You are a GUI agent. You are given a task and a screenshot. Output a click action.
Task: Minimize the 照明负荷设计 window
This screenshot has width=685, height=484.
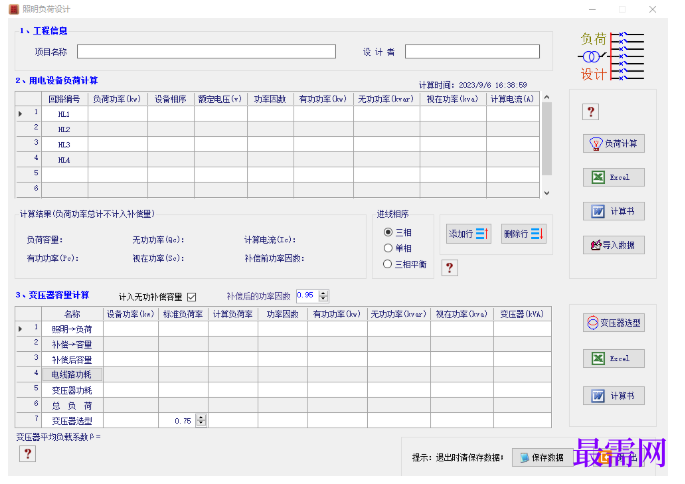(592, 9)
